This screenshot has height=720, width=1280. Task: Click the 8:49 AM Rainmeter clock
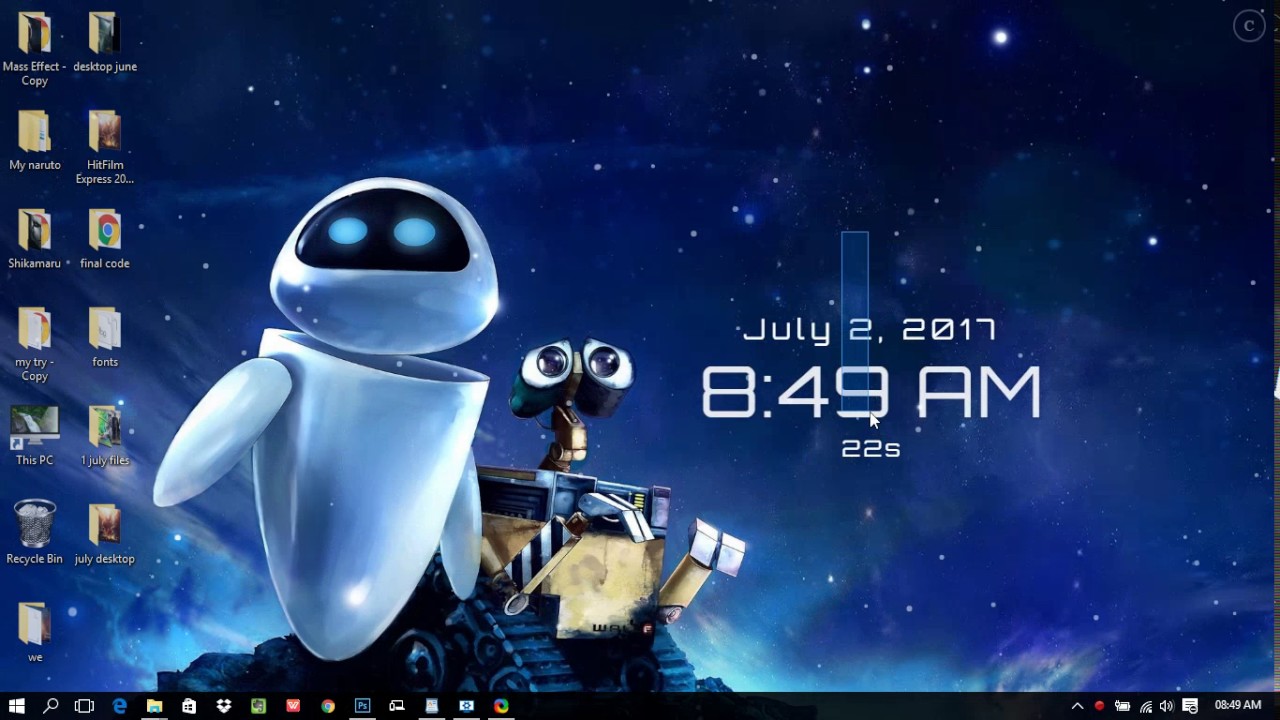871,392
